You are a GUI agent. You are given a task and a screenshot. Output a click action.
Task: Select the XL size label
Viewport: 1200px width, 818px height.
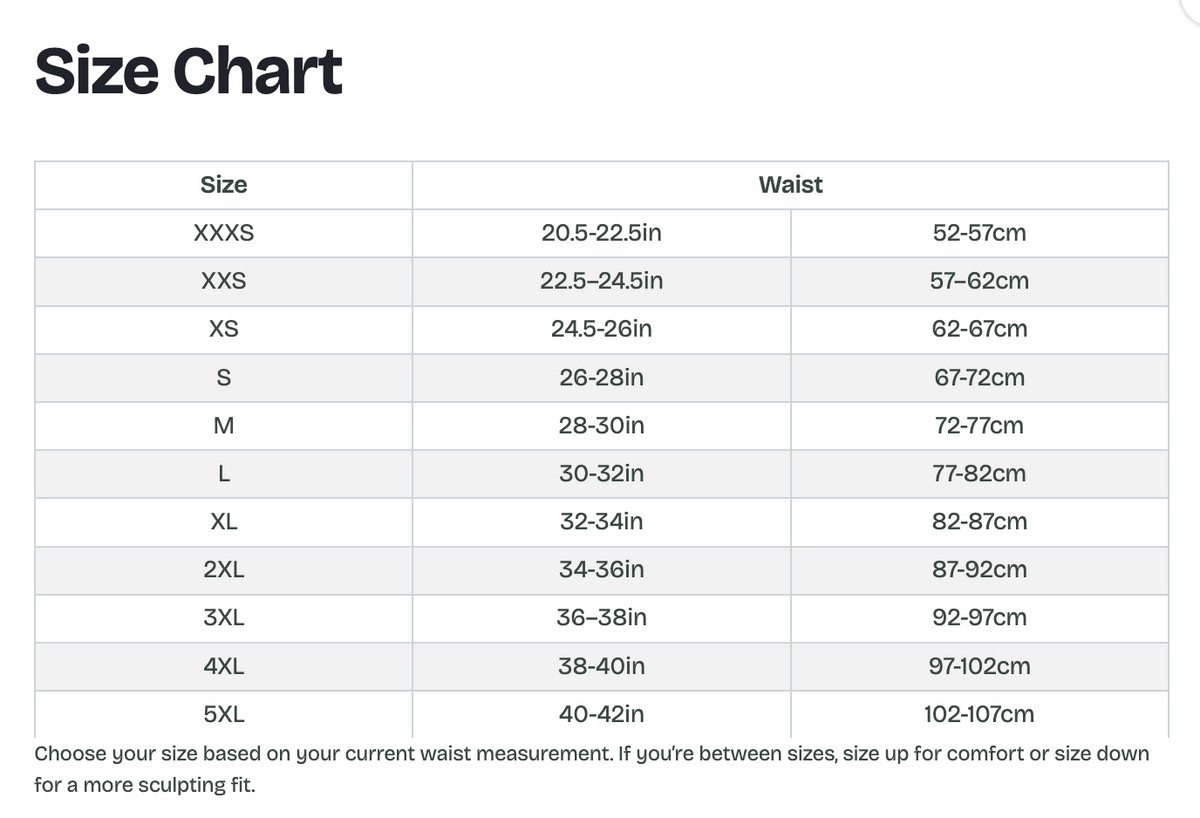click(224, 522)
